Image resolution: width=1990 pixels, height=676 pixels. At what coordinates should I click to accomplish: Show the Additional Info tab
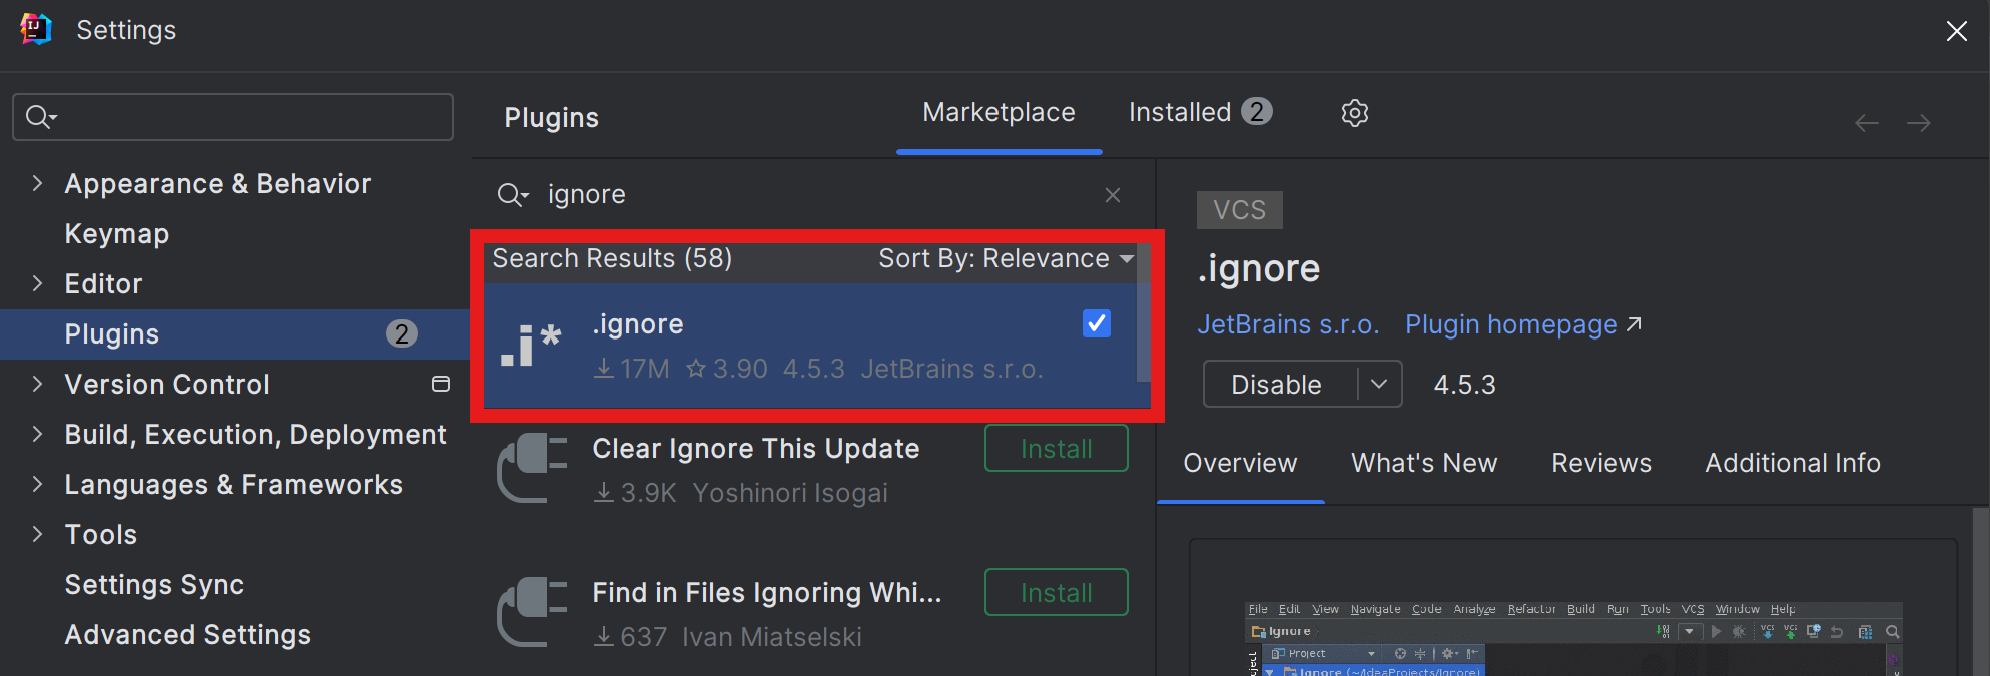1793,463
